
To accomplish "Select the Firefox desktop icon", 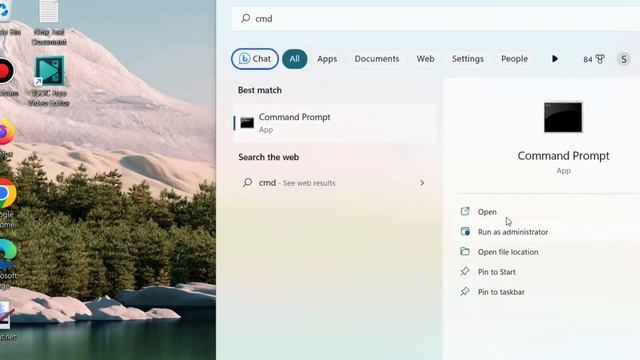I will coord(7,138).
